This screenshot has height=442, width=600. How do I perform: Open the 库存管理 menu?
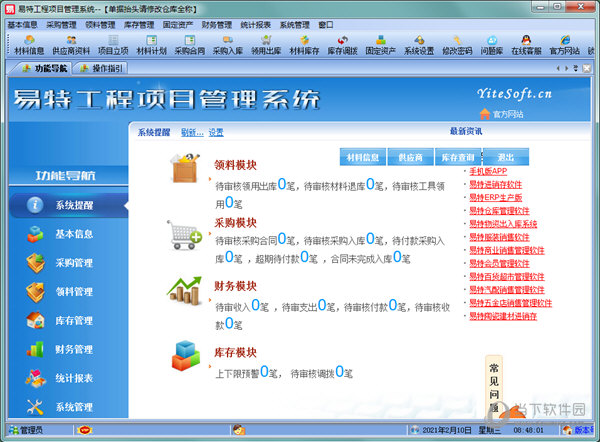click(x=139, y=25)
